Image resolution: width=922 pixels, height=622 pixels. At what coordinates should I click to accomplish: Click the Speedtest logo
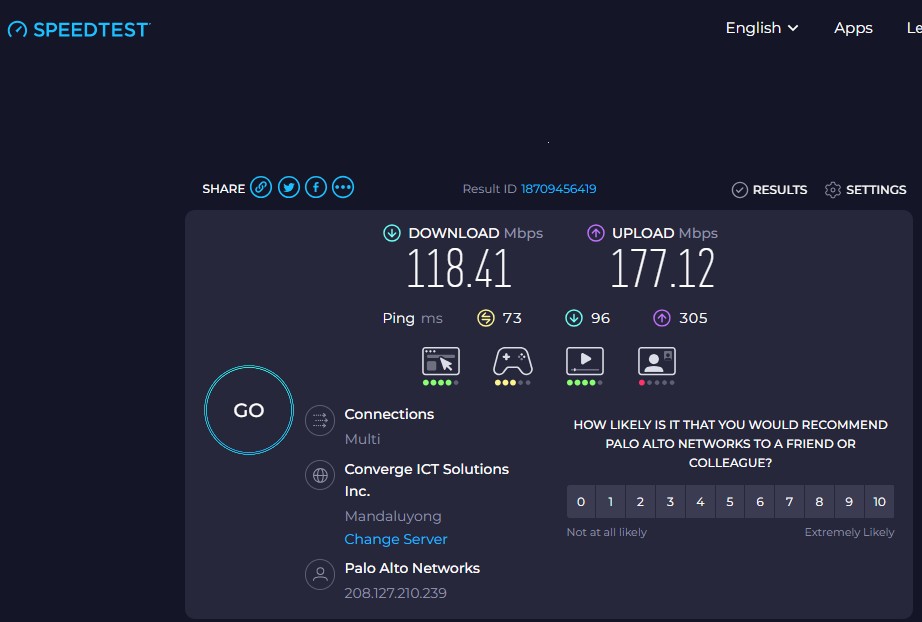point(79,29)
